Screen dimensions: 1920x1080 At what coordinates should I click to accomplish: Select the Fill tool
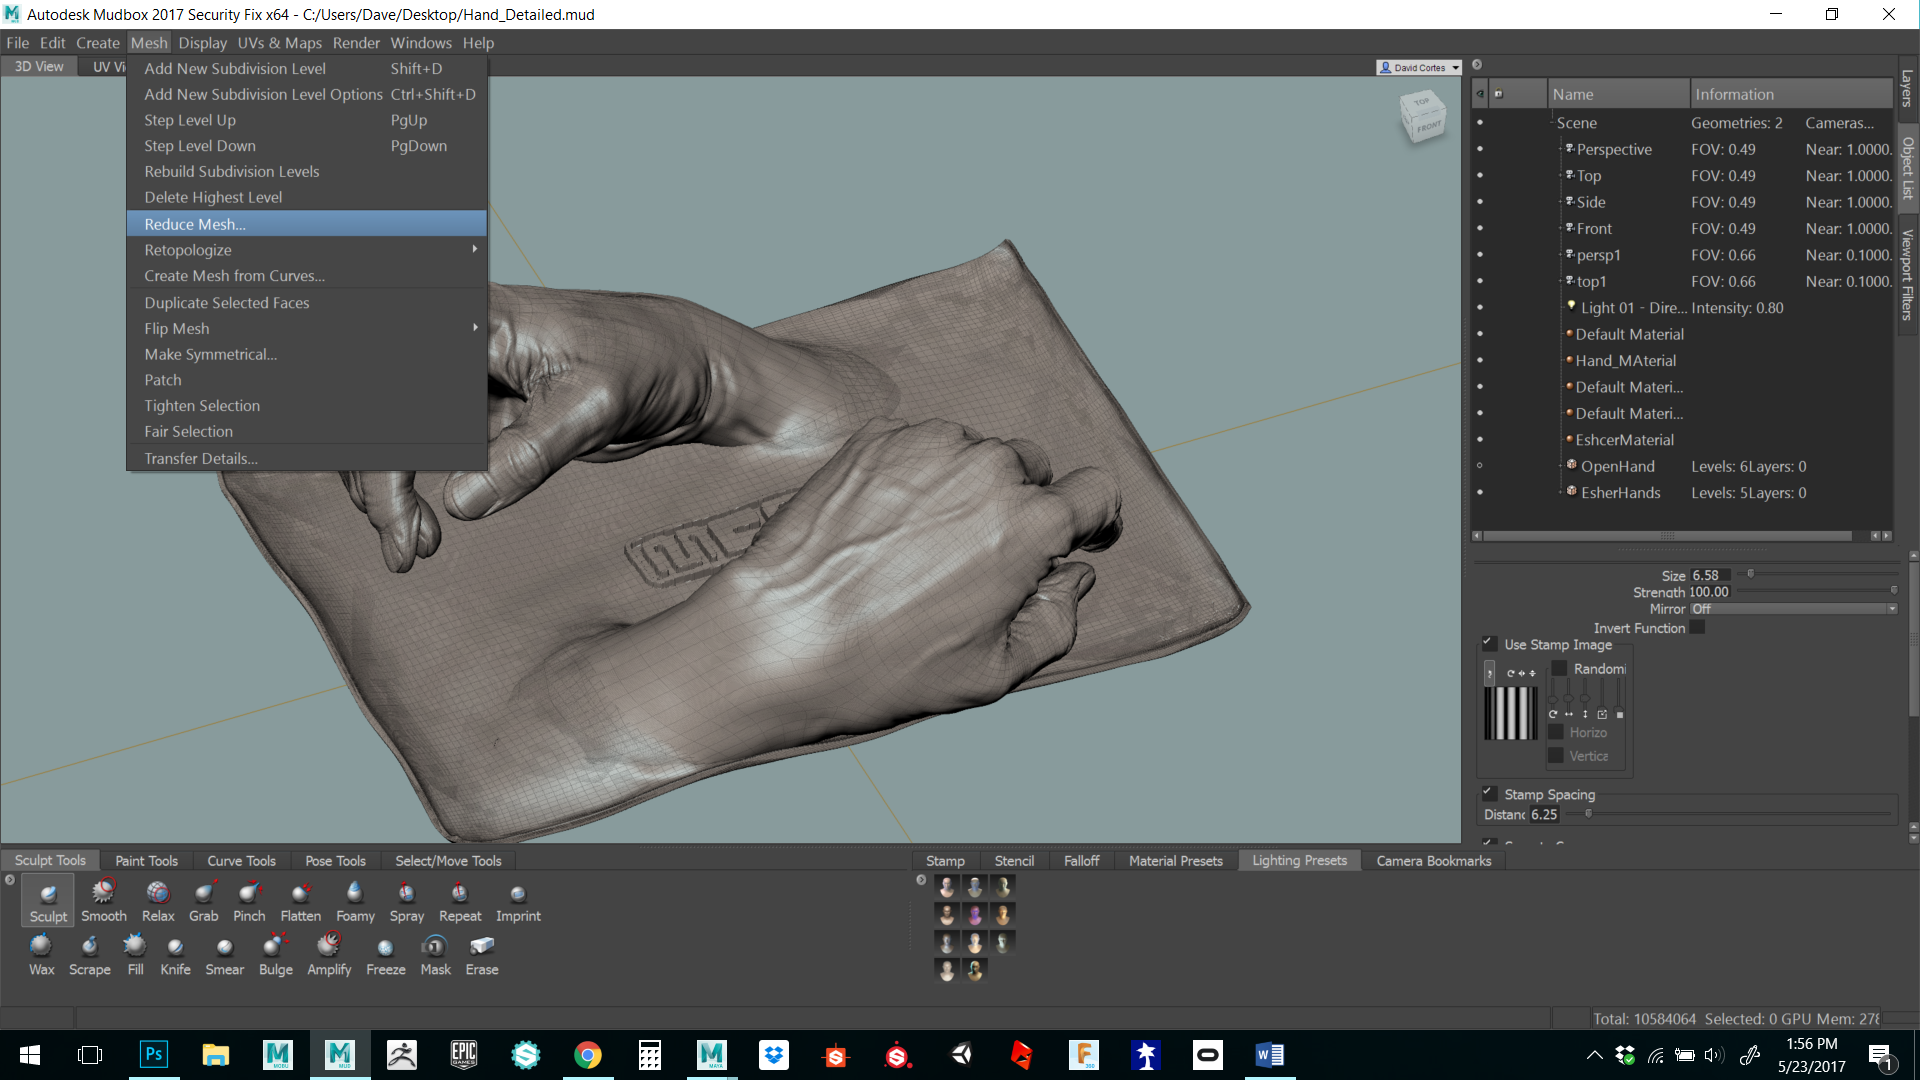click(135, 955)
